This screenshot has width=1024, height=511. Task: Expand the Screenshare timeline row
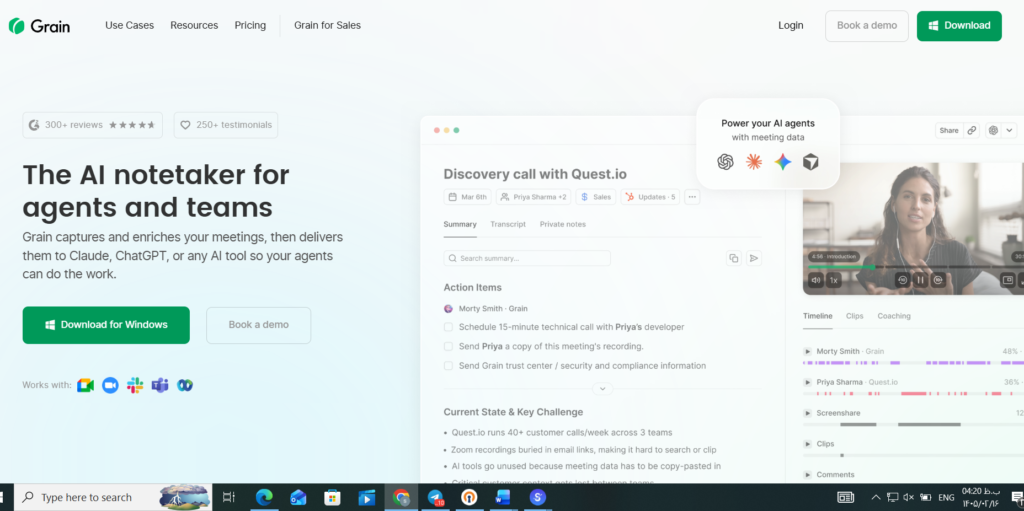[807, 413]
